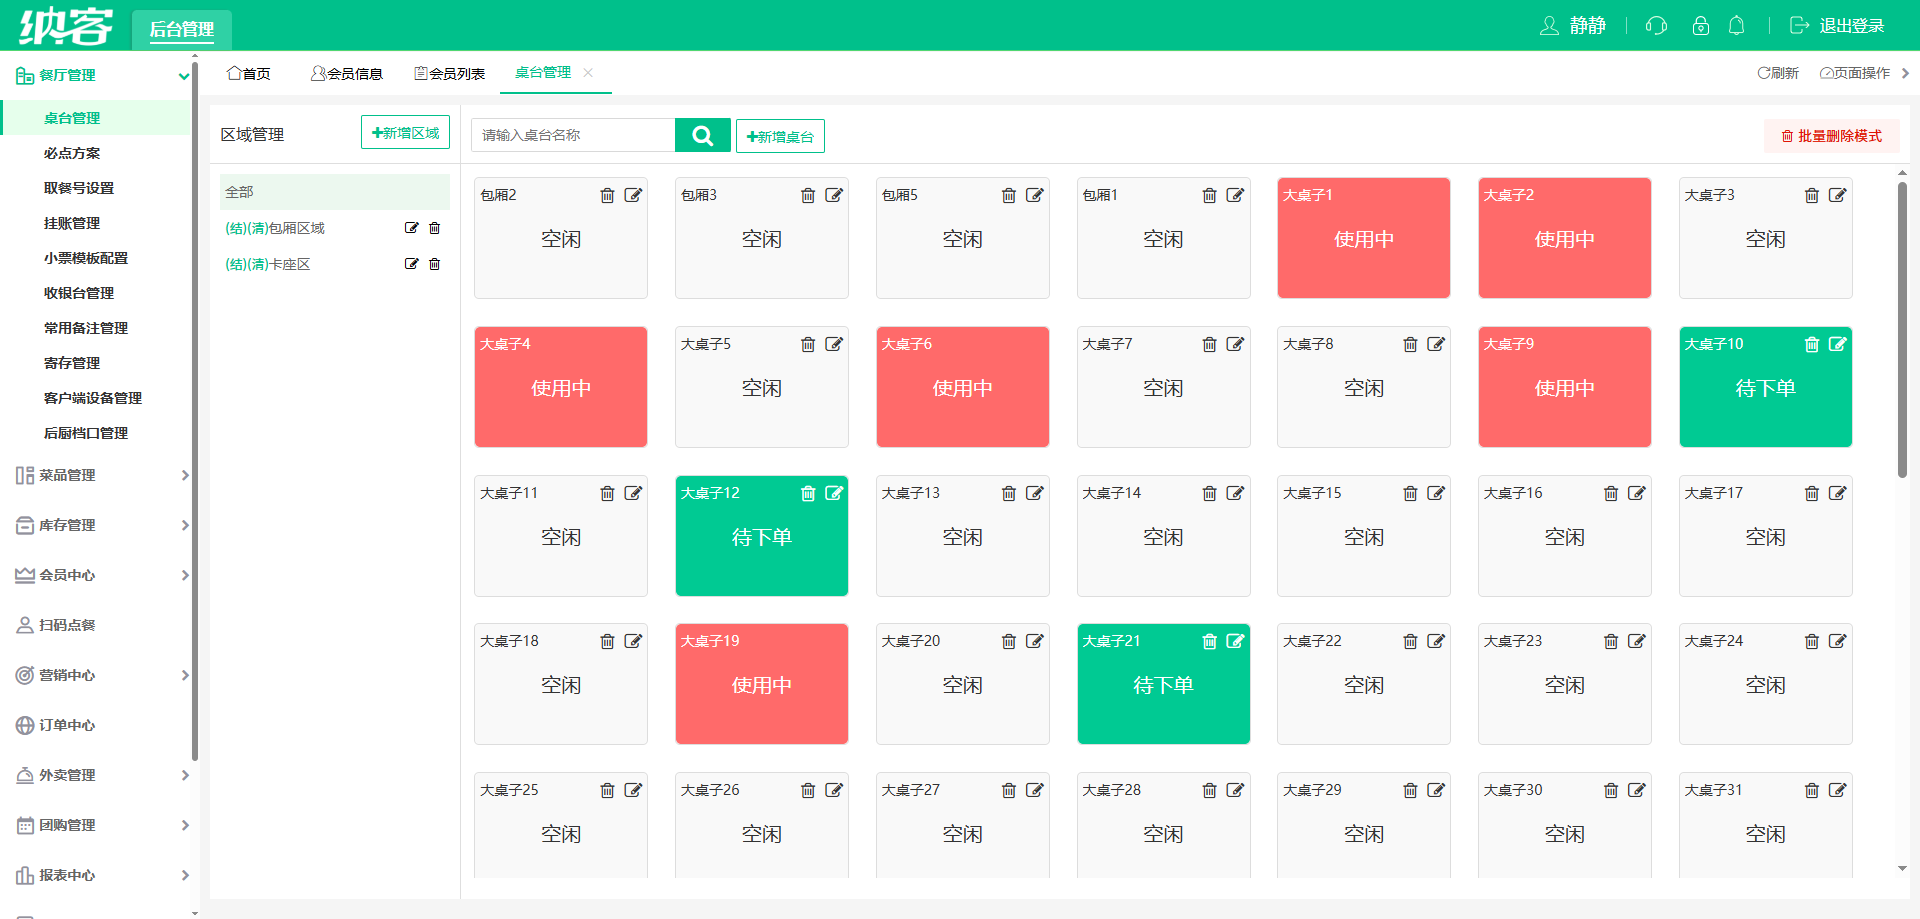Open 必点方案 in the sidebar
This screenshot has width=1920, height=919.
tap(72, 153)
